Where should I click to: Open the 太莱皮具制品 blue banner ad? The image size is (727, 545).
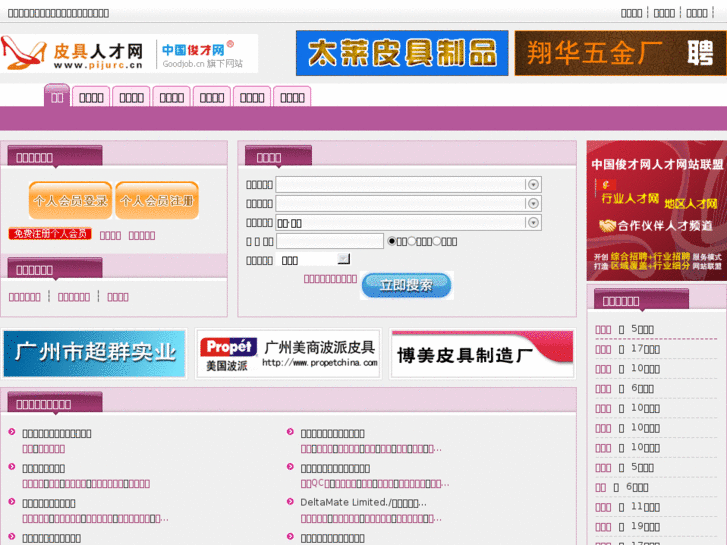point(402,53)
